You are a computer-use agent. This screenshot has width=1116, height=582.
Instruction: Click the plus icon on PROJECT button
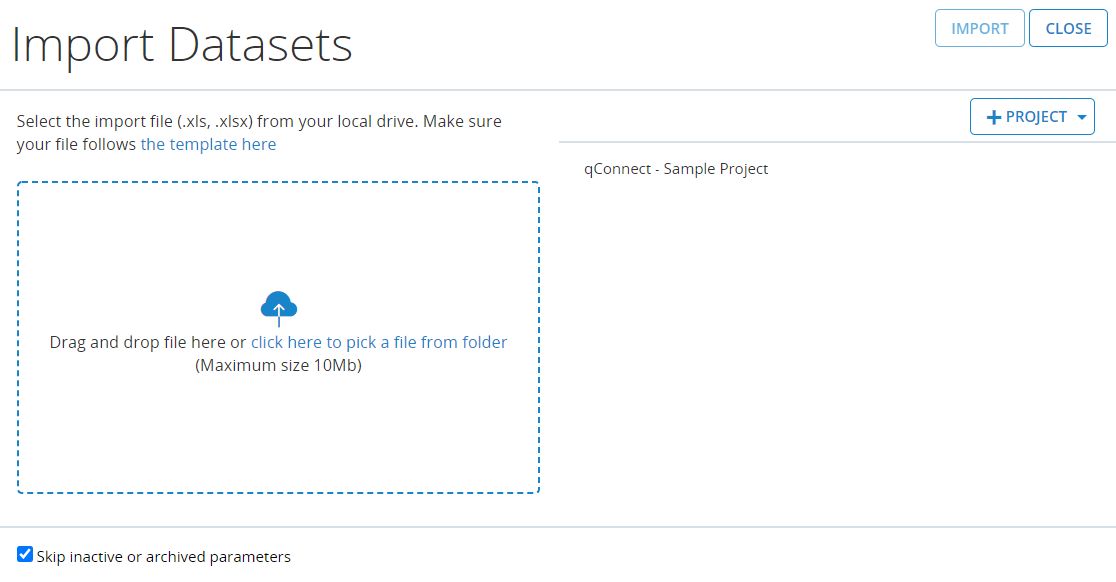(x=993, y=118)
